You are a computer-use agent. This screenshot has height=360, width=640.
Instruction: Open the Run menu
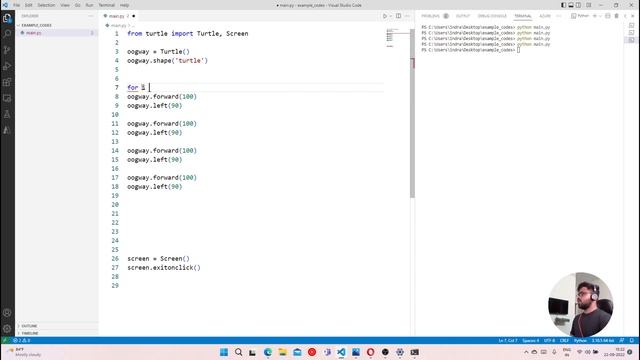coord(89,5)
